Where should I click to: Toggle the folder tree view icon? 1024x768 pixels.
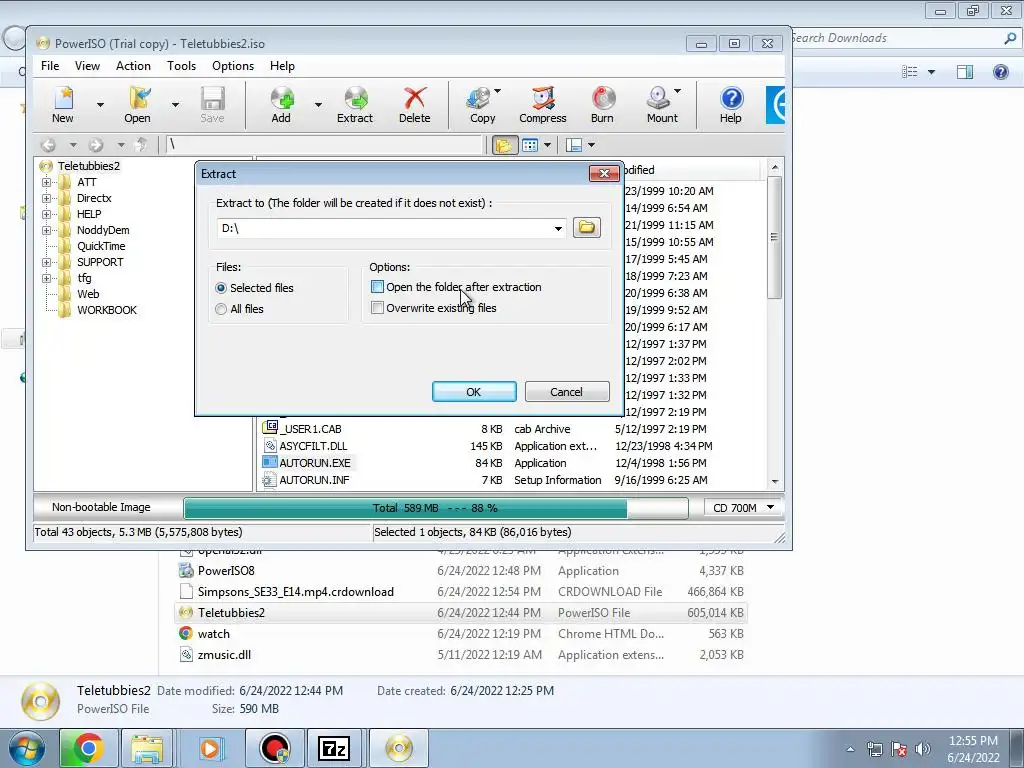coord(504,144)
